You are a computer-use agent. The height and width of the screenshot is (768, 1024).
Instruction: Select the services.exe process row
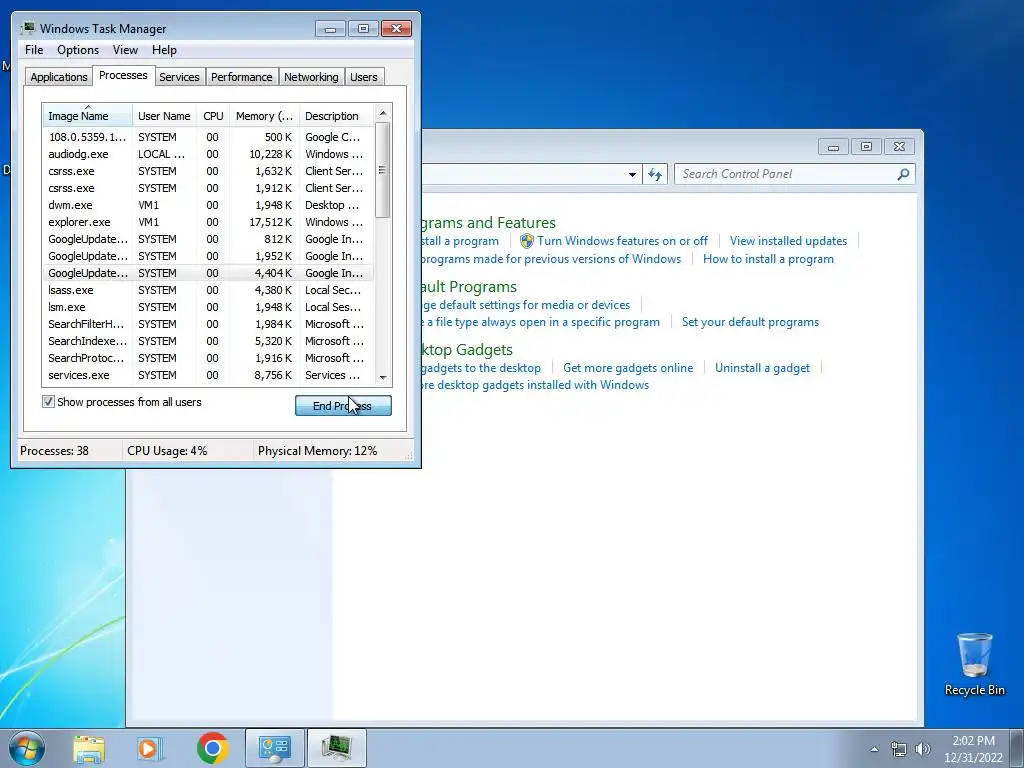[208, 375]
